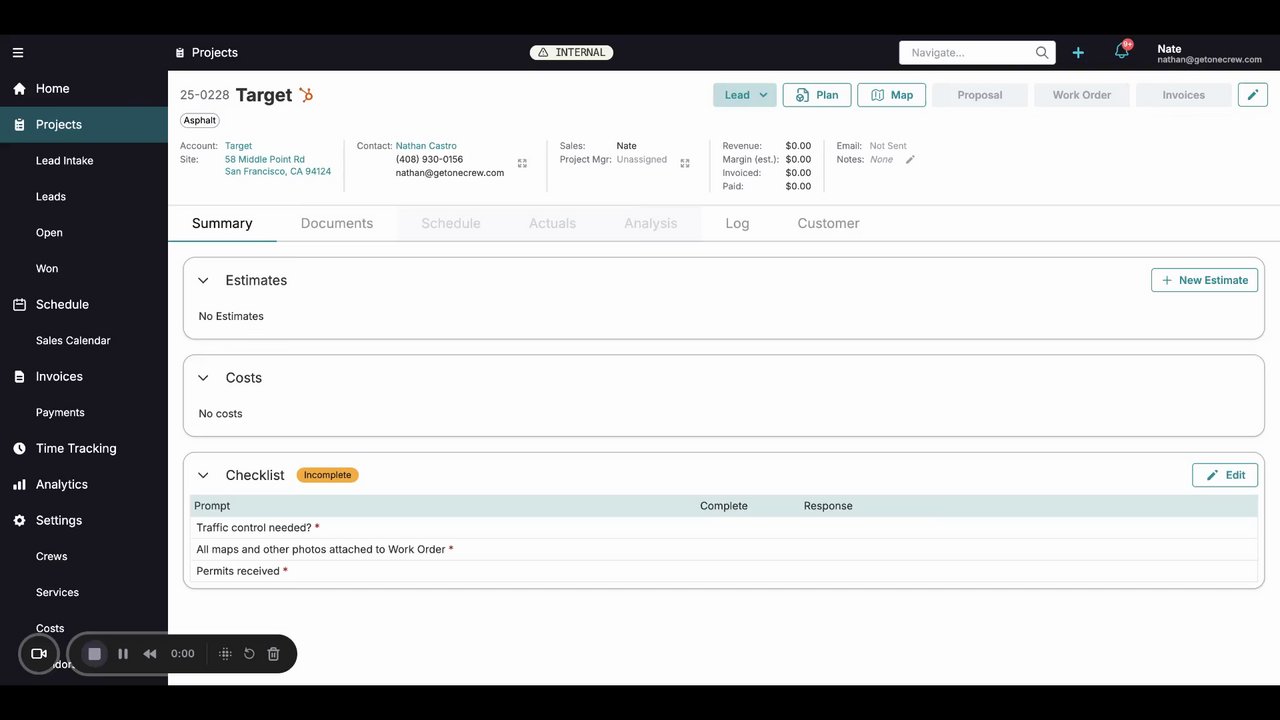The width and height of the screenshot is (1280, 720).
Task: Click the HubSpot icon beside Target
Action: click(306, 95)
